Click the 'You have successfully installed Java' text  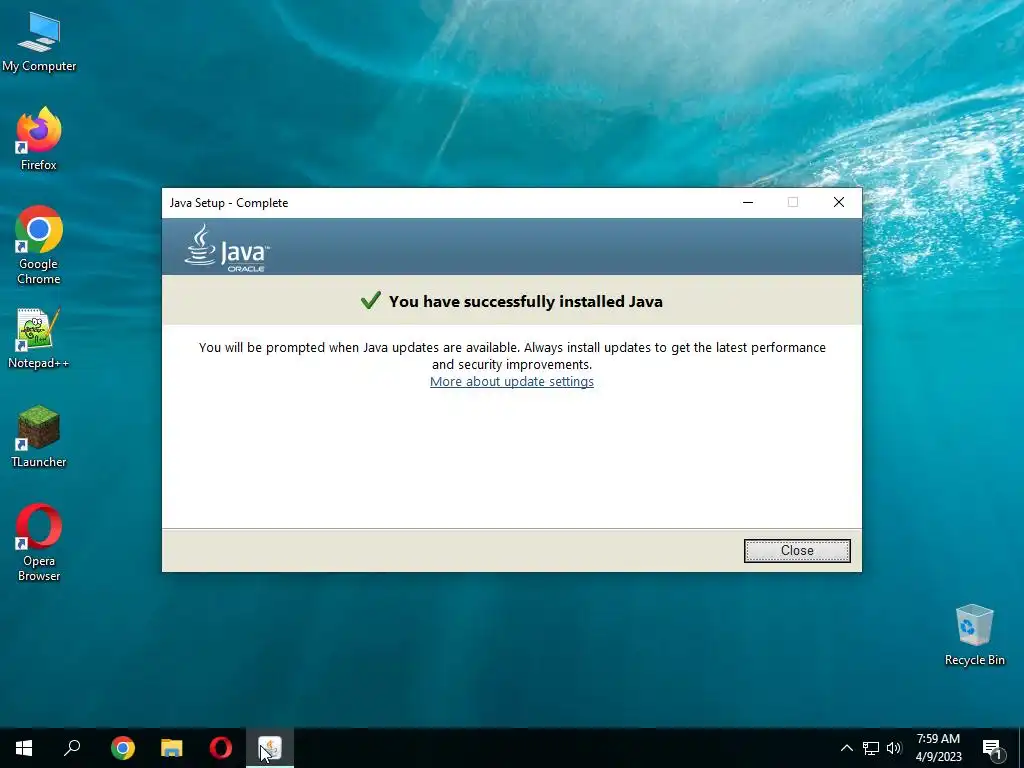pos(526,302)
